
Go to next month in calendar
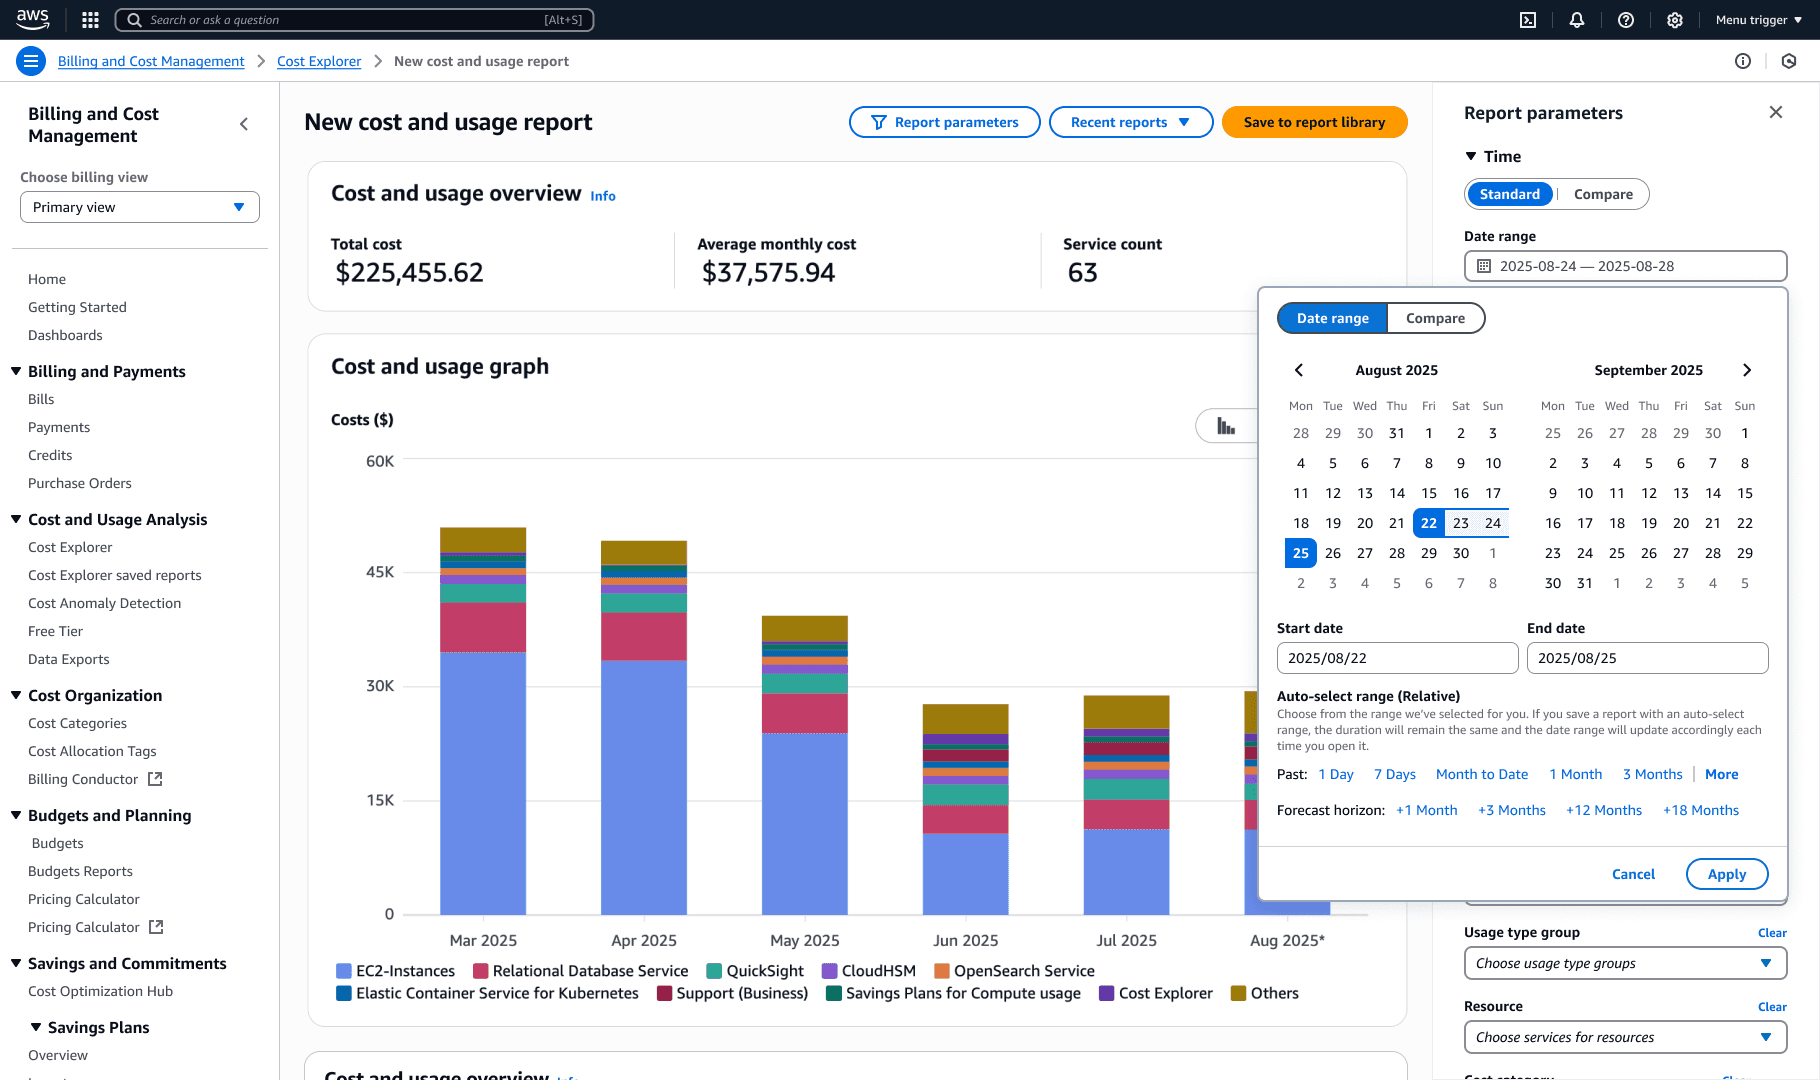click(x=1747, y=370)
